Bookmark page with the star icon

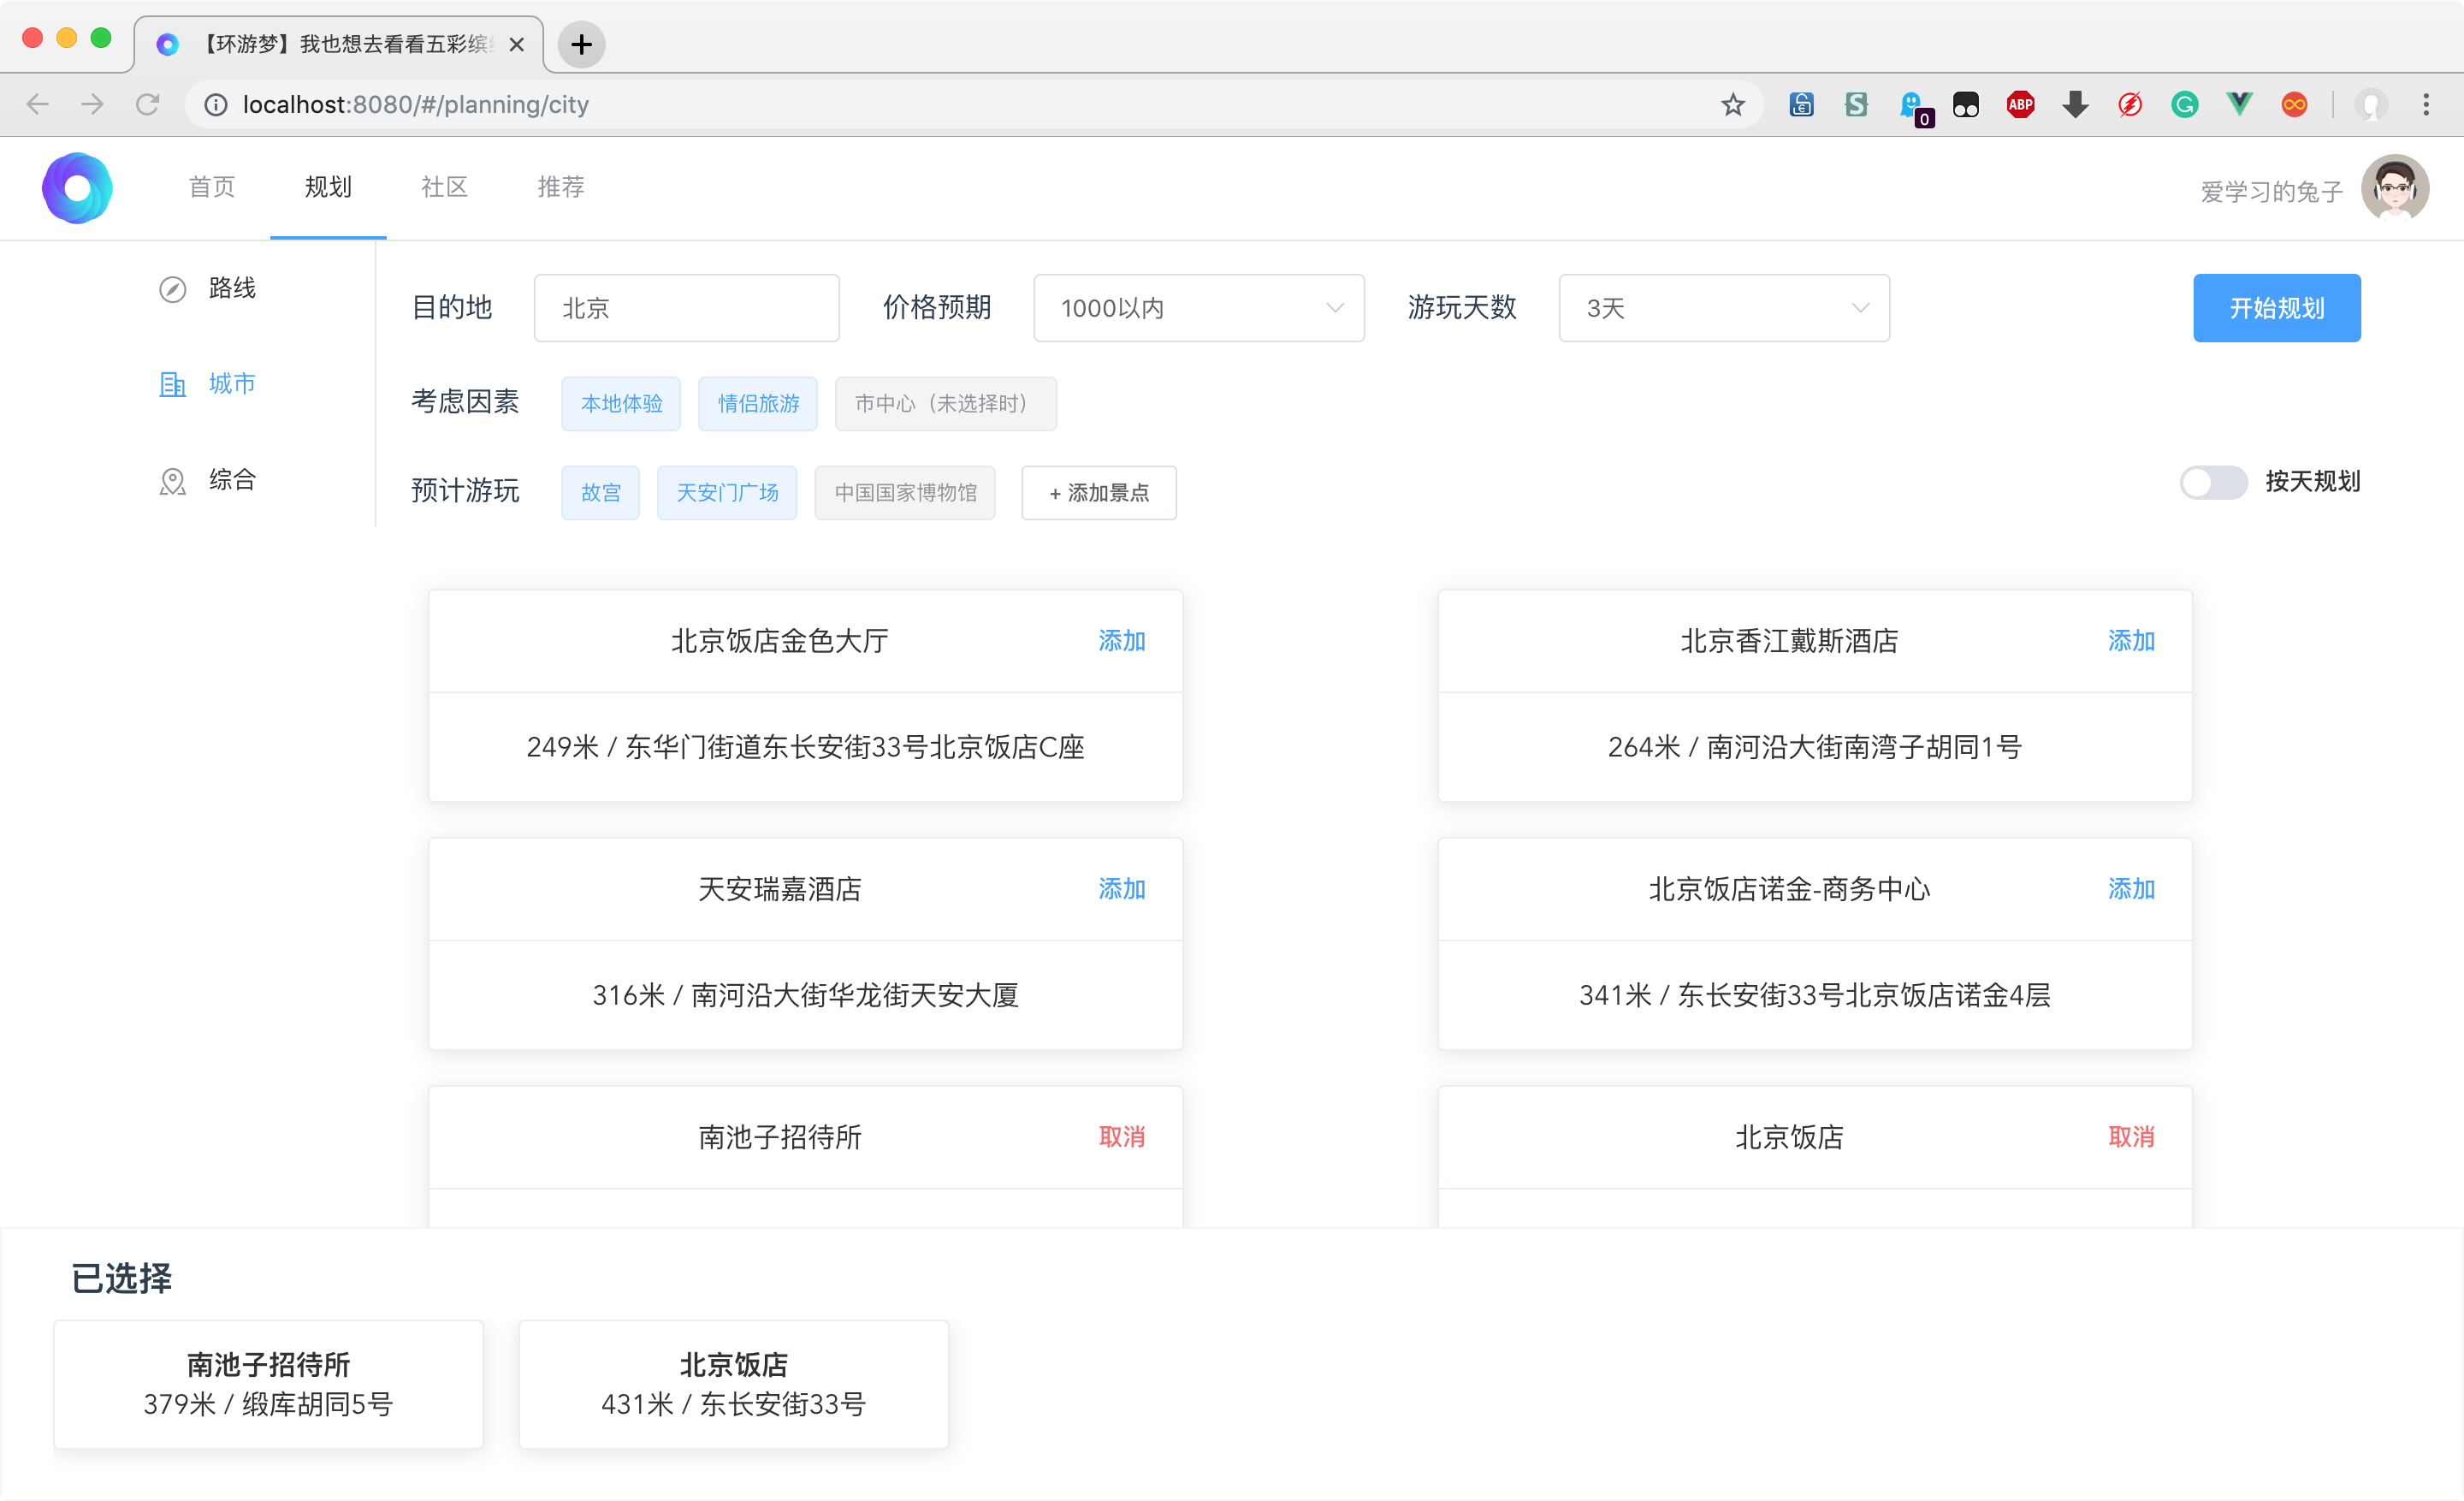(x=1733, y=104)
